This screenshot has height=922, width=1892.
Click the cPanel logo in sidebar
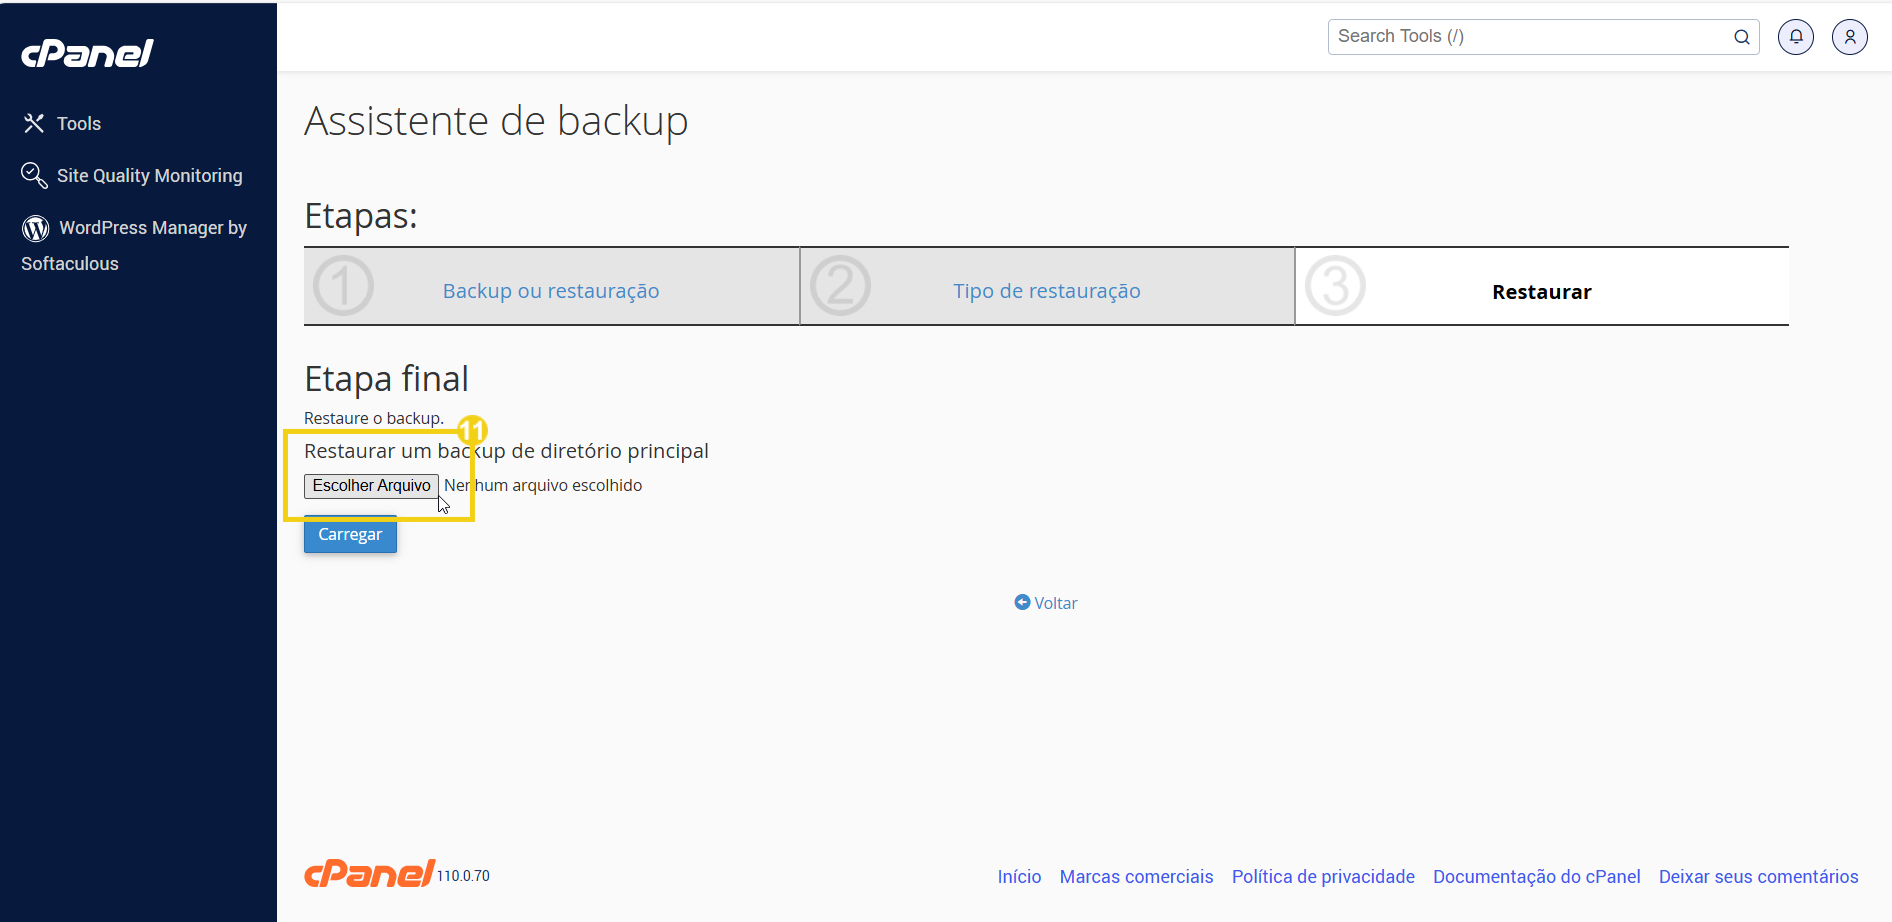[x=87, y=53]
